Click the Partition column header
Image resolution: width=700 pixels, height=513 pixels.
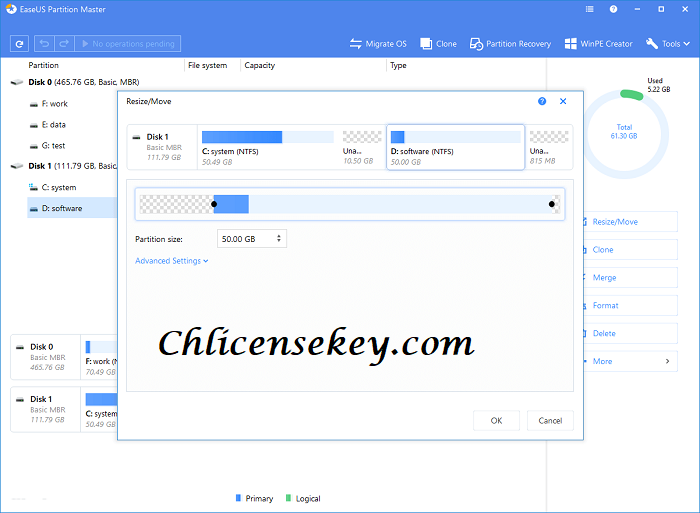43,65
